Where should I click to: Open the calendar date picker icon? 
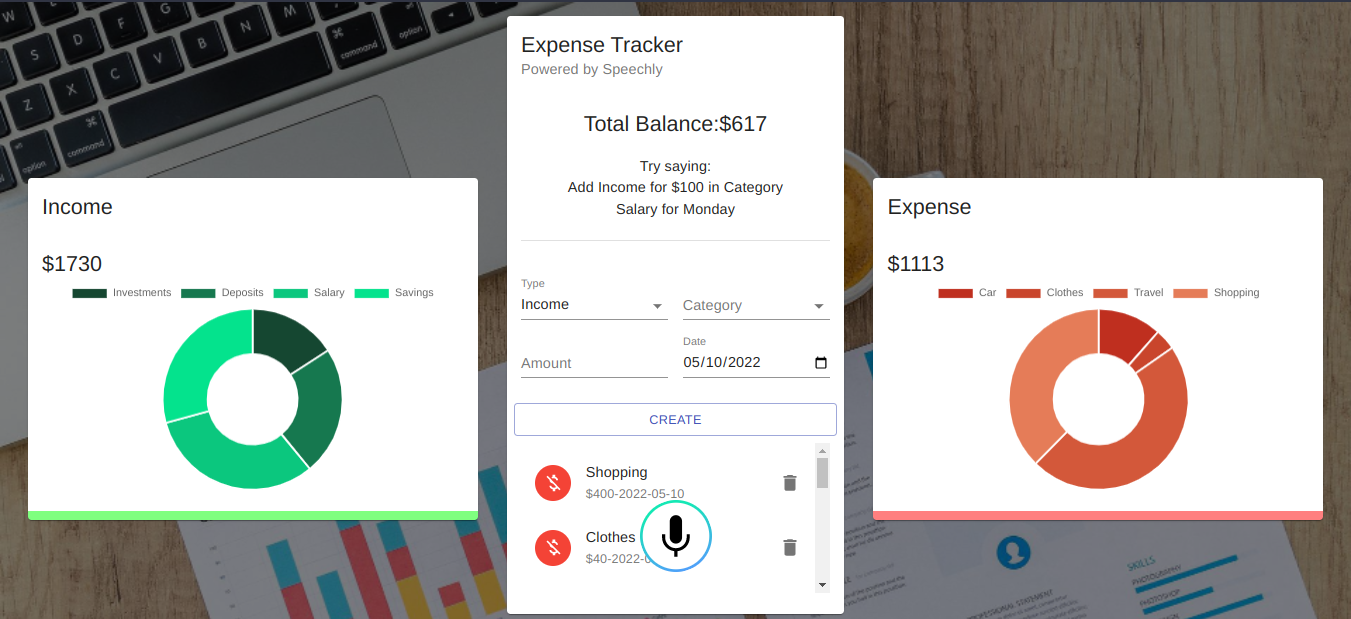822,362
